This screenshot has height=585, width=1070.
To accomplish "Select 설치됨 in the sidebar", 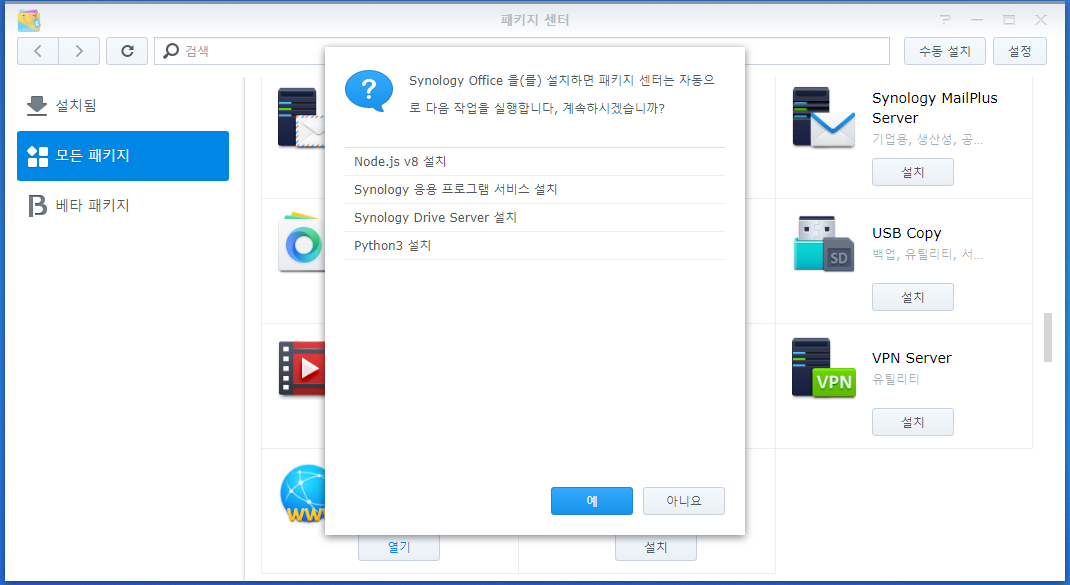I will click(123, 106).
